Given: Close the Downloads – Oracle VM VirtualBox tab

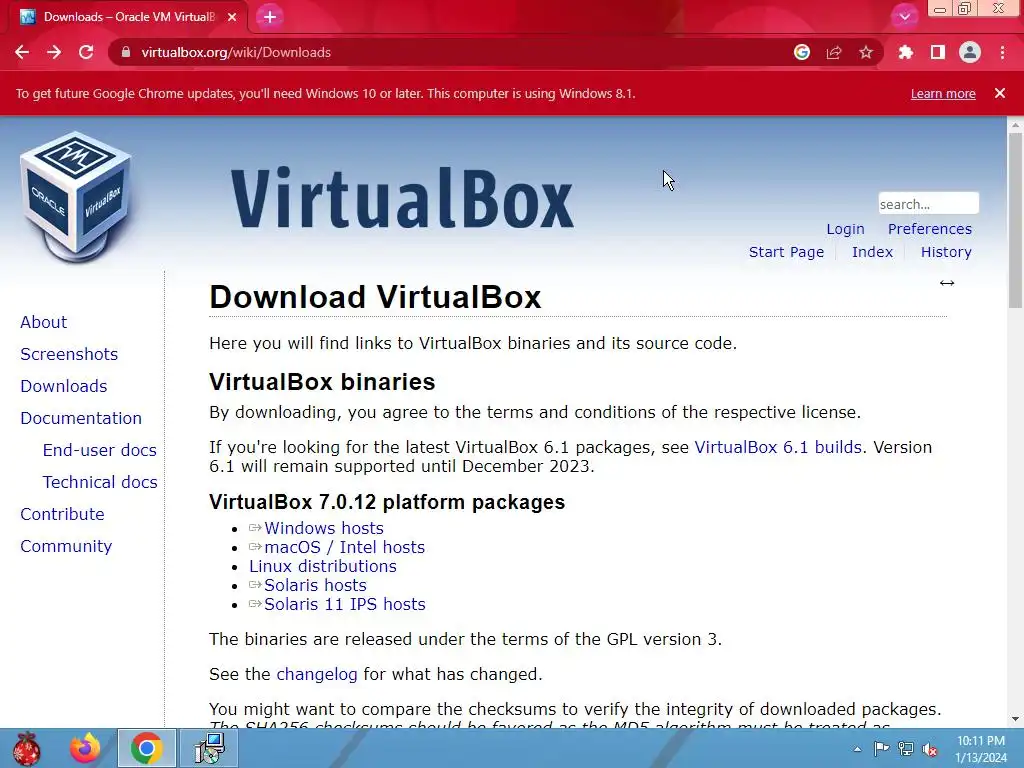Looking at the screenshot, I should tap(232, 17).
